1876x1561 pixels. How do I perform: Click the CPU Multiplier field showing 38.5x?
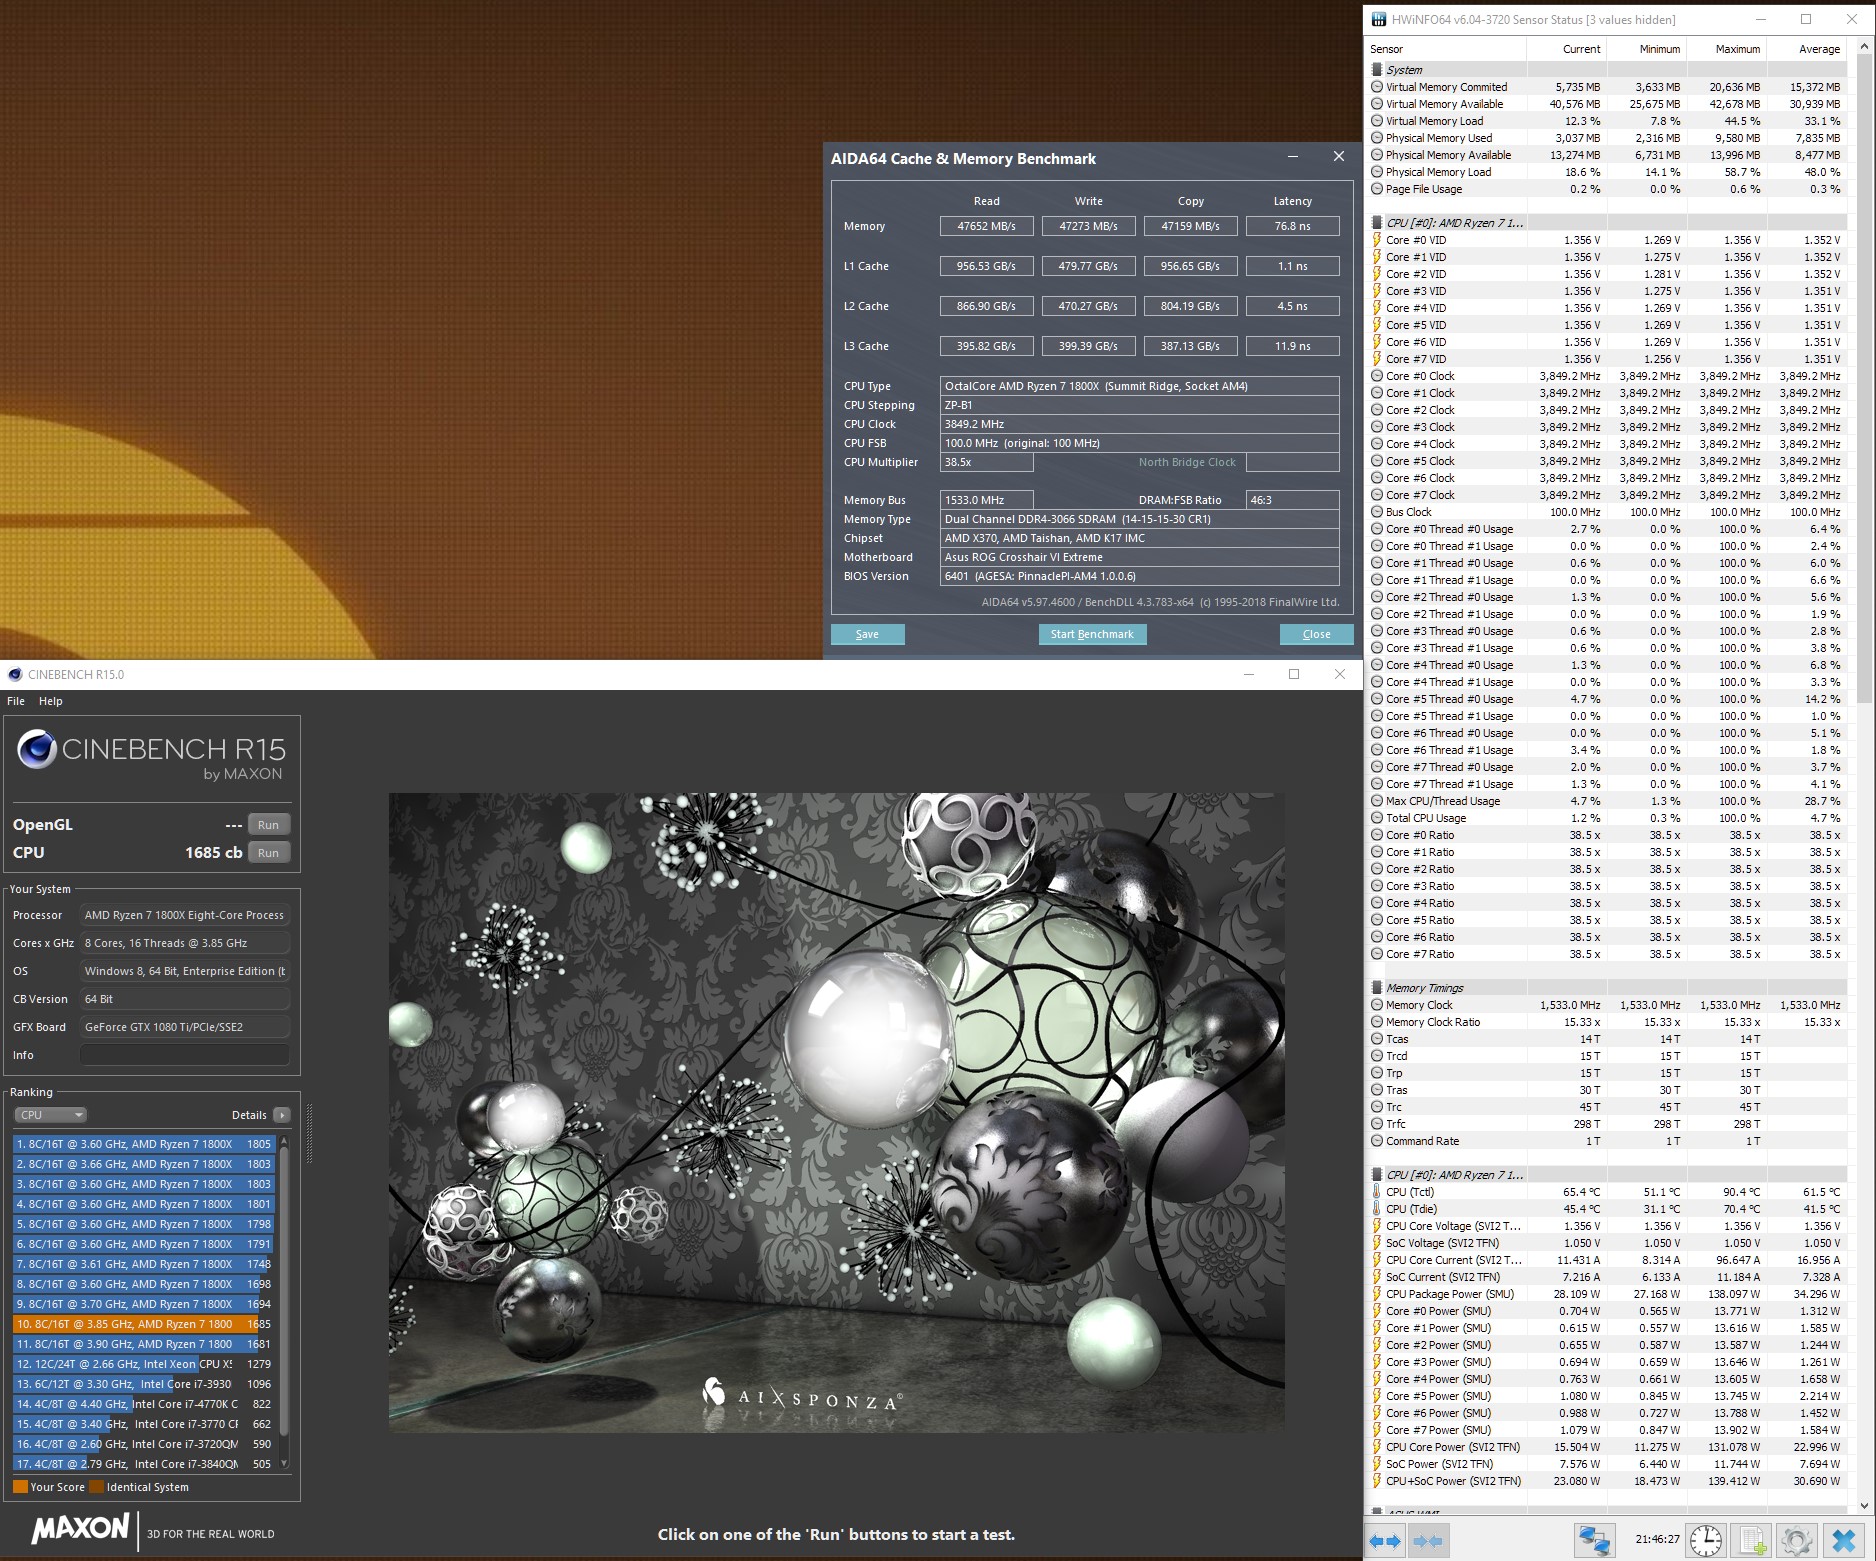tap(987, 462)
